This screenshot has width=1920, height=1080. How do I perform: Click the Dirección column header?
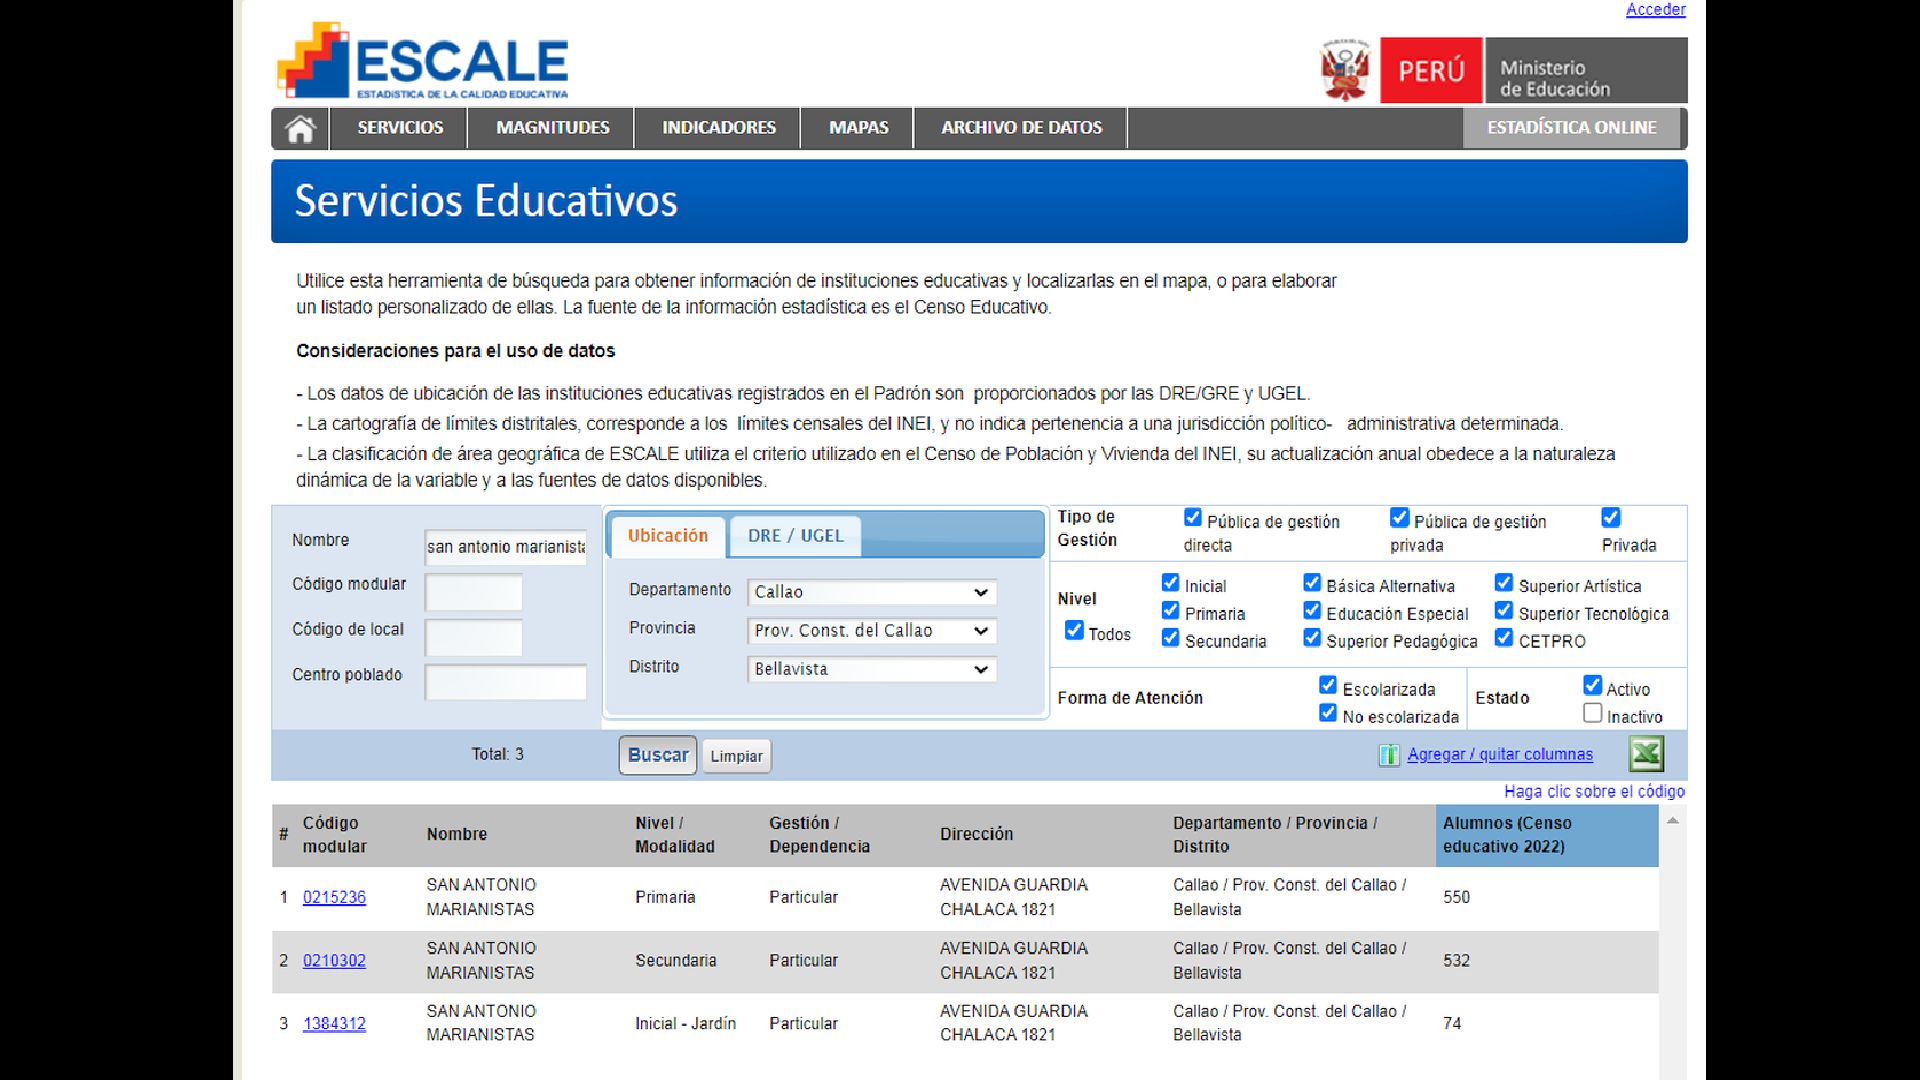point(976,835)
